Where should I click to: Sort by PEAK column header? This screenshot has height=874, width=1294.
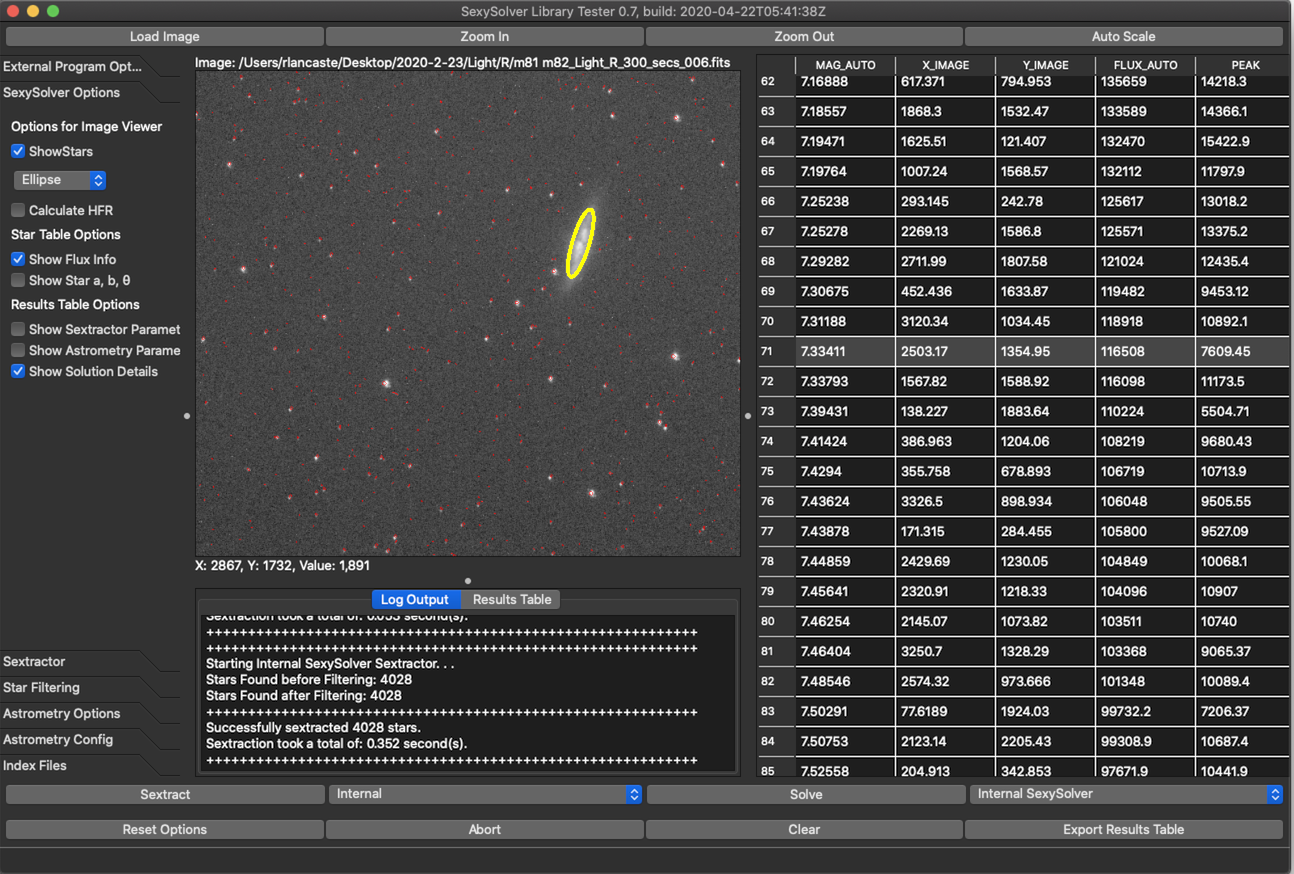pyautogui.click(x=1245, y=65)
